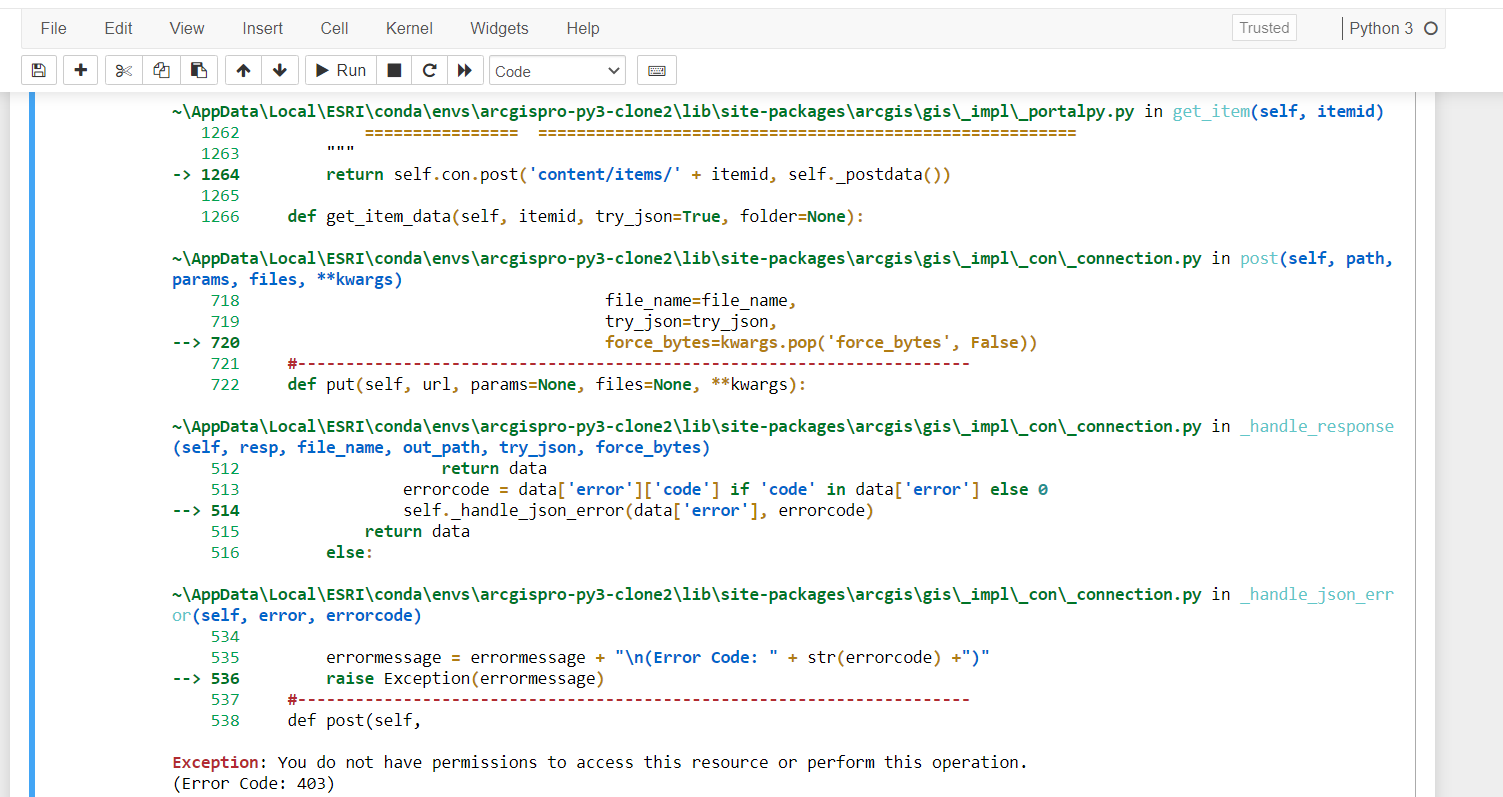
Task: Interrupt the kernel with stop icon
Action: point(394,71)
